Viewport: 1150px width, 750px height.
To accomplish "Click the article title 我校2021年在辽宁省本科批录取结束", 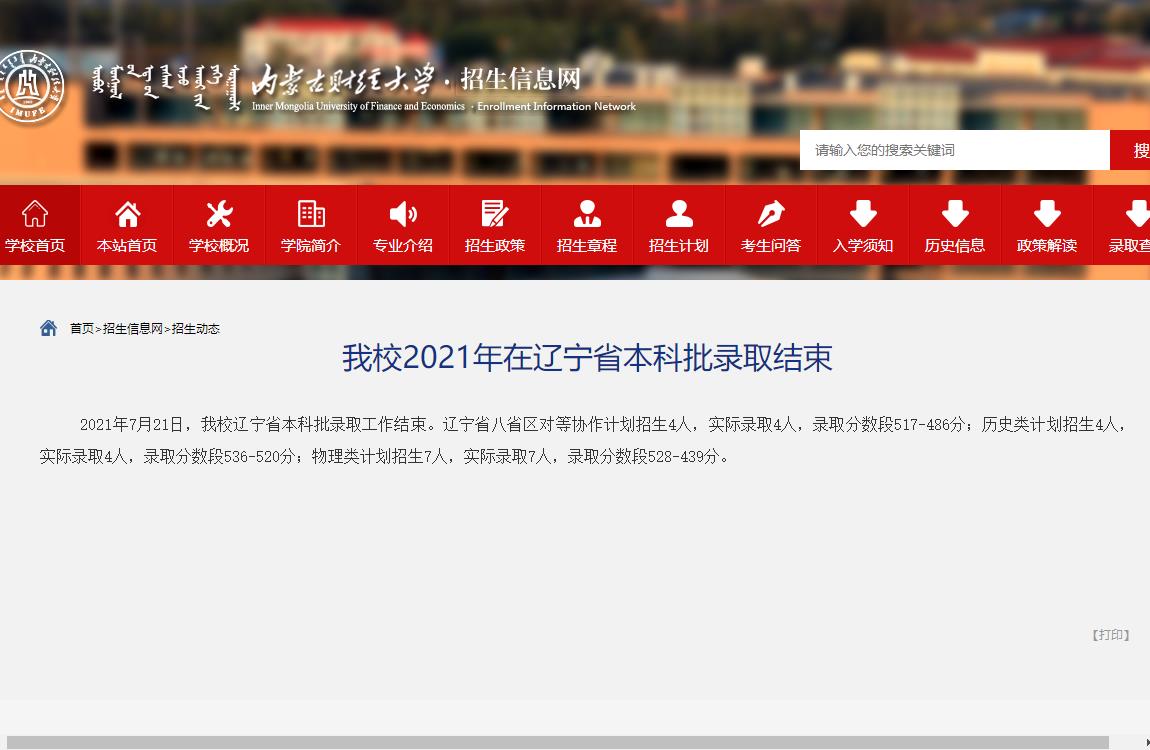I will tap(587, 358).
